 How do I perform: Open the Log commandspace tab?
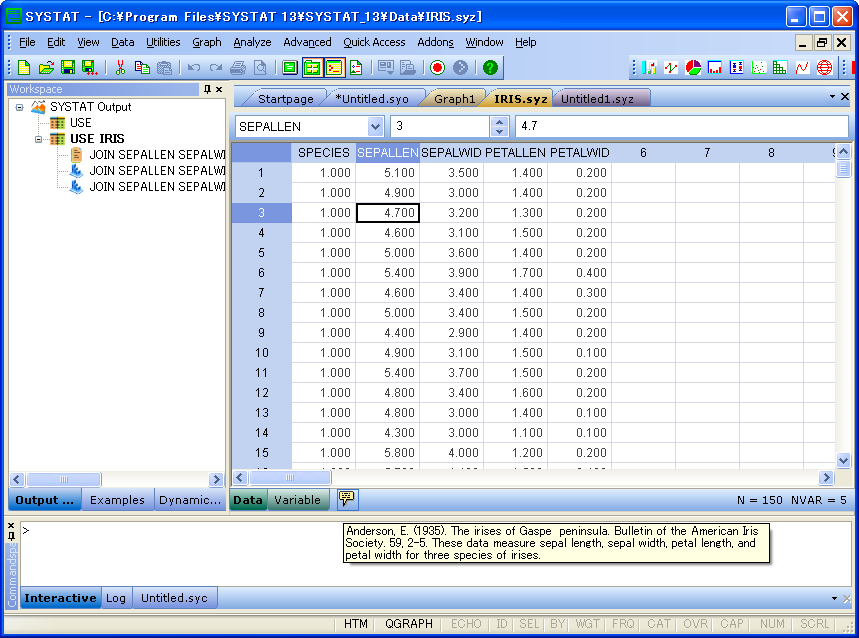pos(116,598)
